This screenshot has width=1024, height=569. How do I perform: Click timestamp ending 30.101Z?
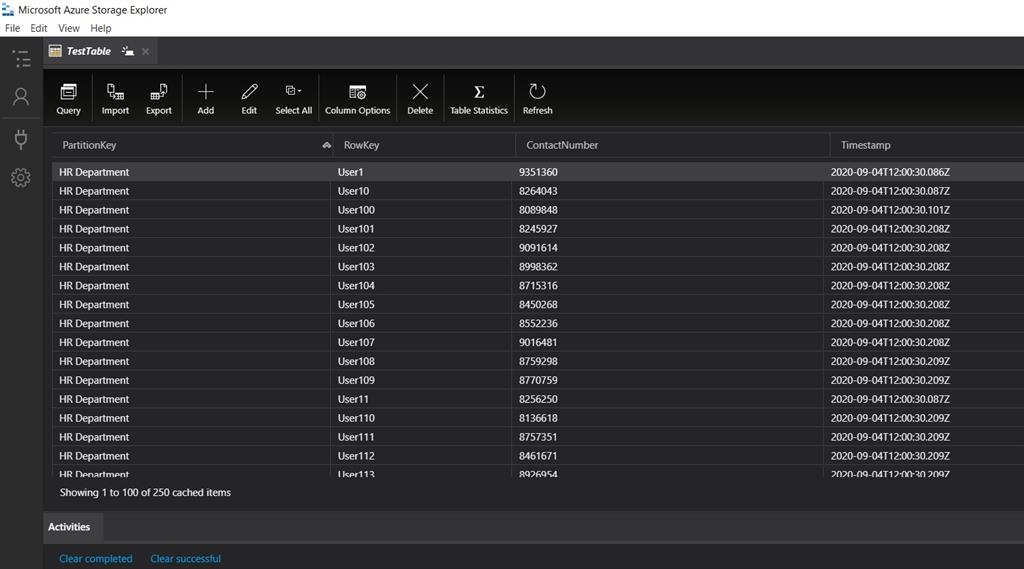point(890,210)
